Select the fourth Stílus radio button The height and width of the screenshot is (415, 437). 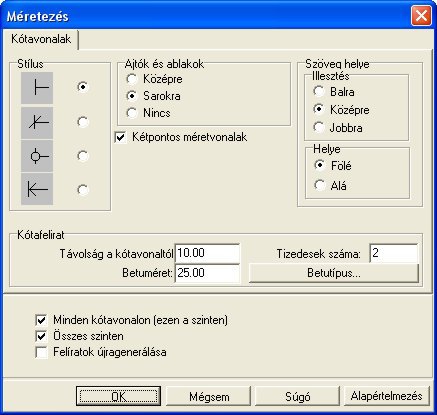pos(83,190)
